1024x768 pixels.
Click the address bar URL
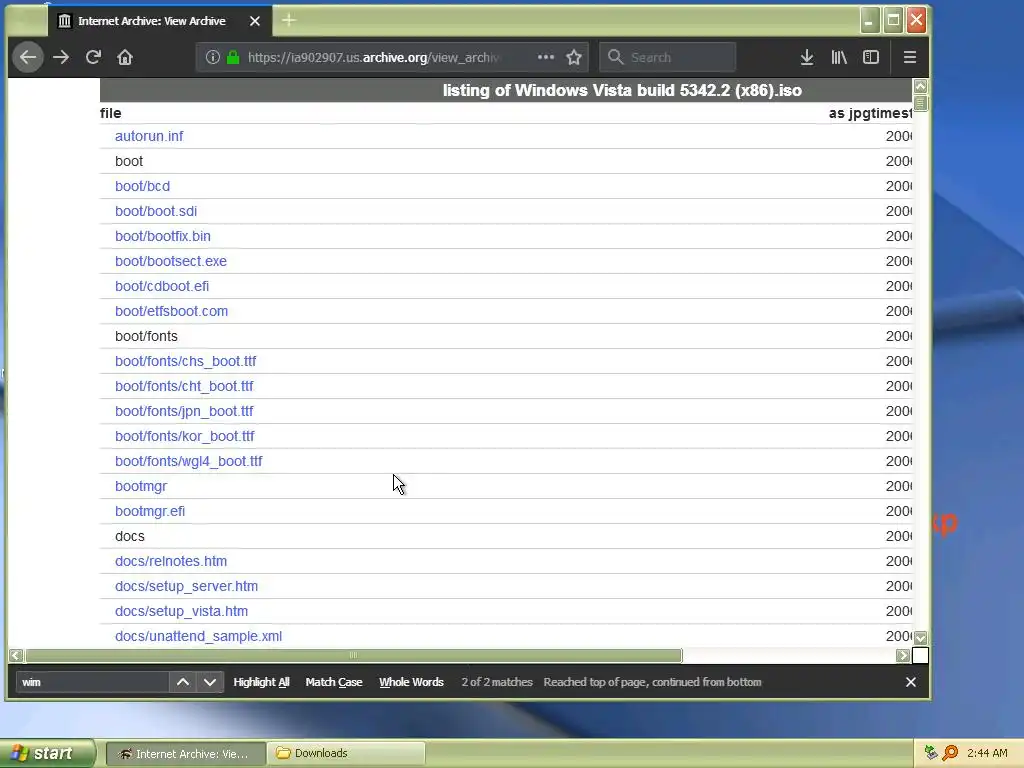click(x=374, y=57)
